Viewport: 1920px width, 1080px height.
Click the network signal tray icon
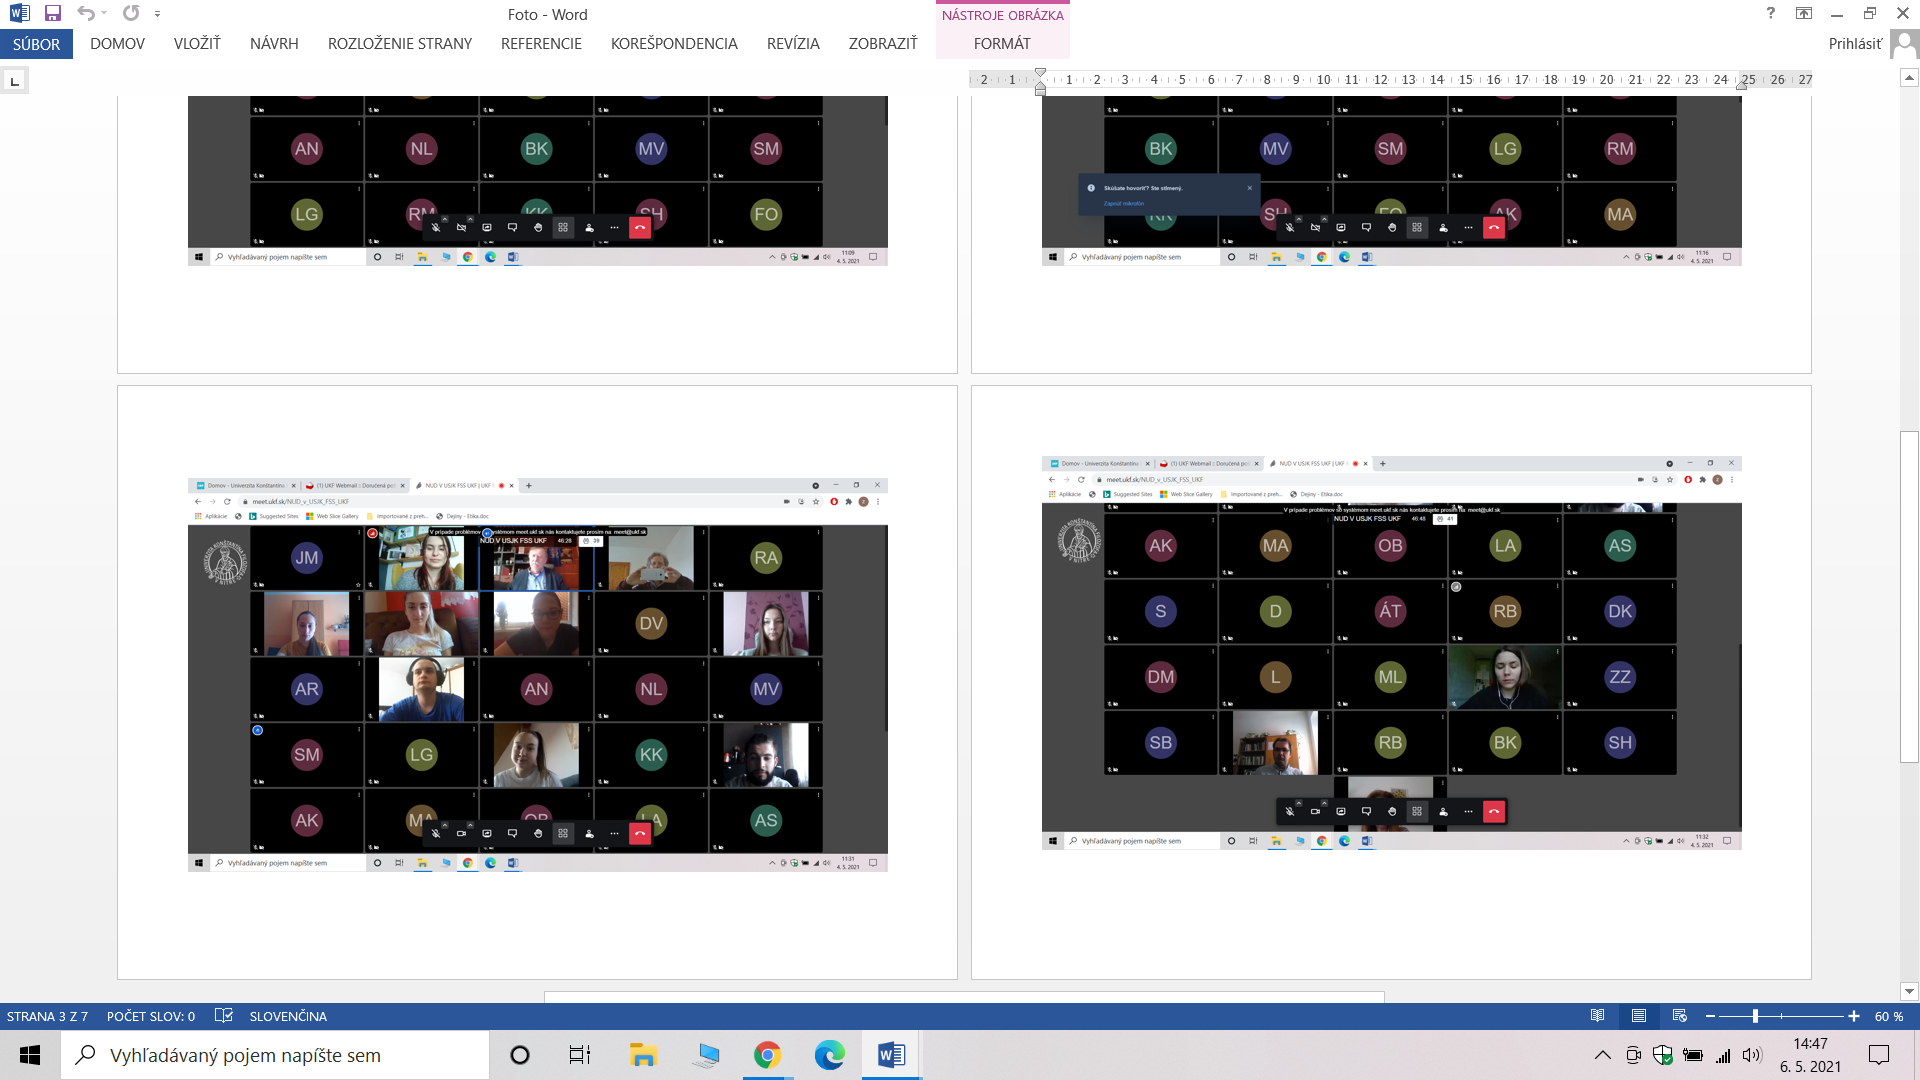pyautogui.click(x=1723, y=1055)
